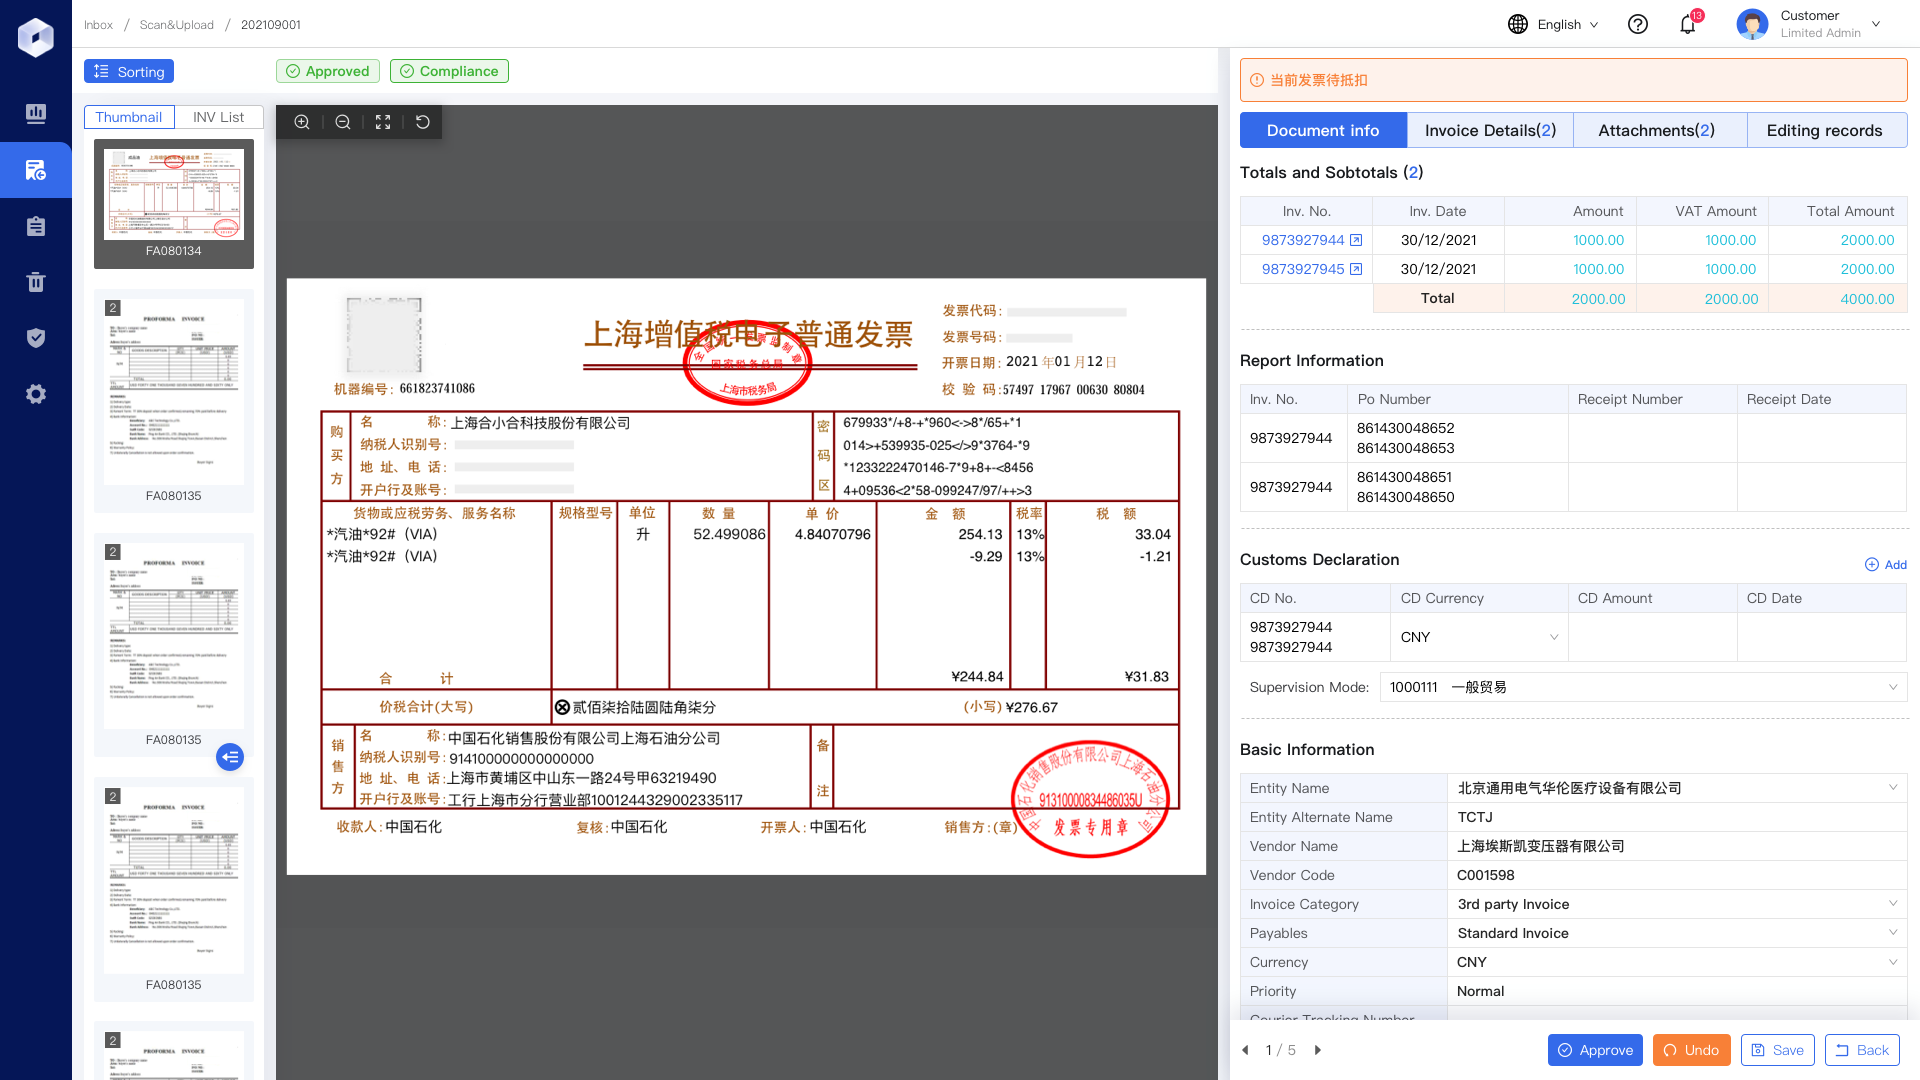Select the FA080134 thumbnail
Viewport: 1920px width, 1080px height.
point(174,204)
